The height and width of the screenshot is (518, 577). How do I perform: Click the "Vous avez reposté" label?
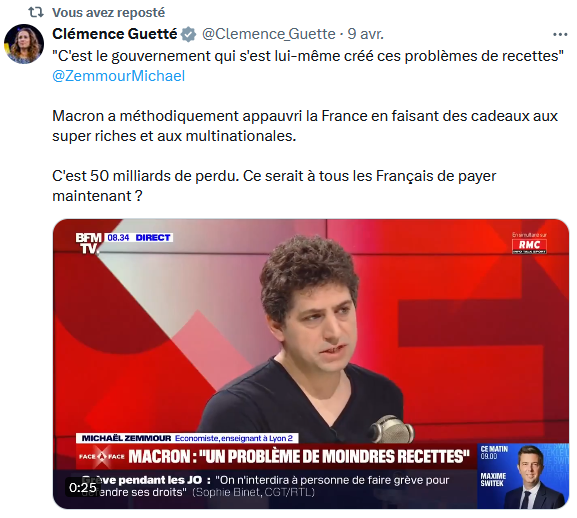pyautogui.click(x=109, y=13)
